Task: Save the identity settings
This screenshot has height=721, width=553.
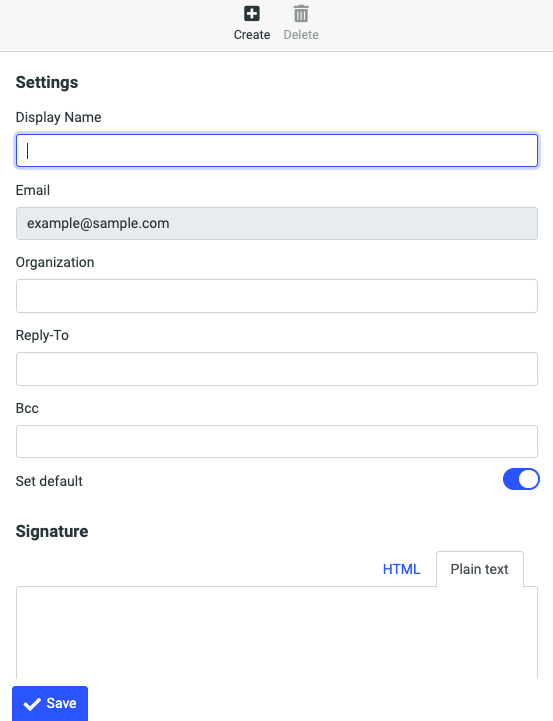Action: point(50,704)
